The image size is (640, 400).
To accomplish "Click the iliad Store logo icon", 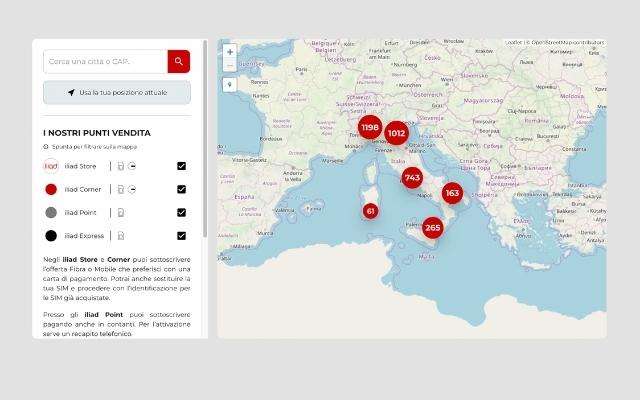I will 51,166.
